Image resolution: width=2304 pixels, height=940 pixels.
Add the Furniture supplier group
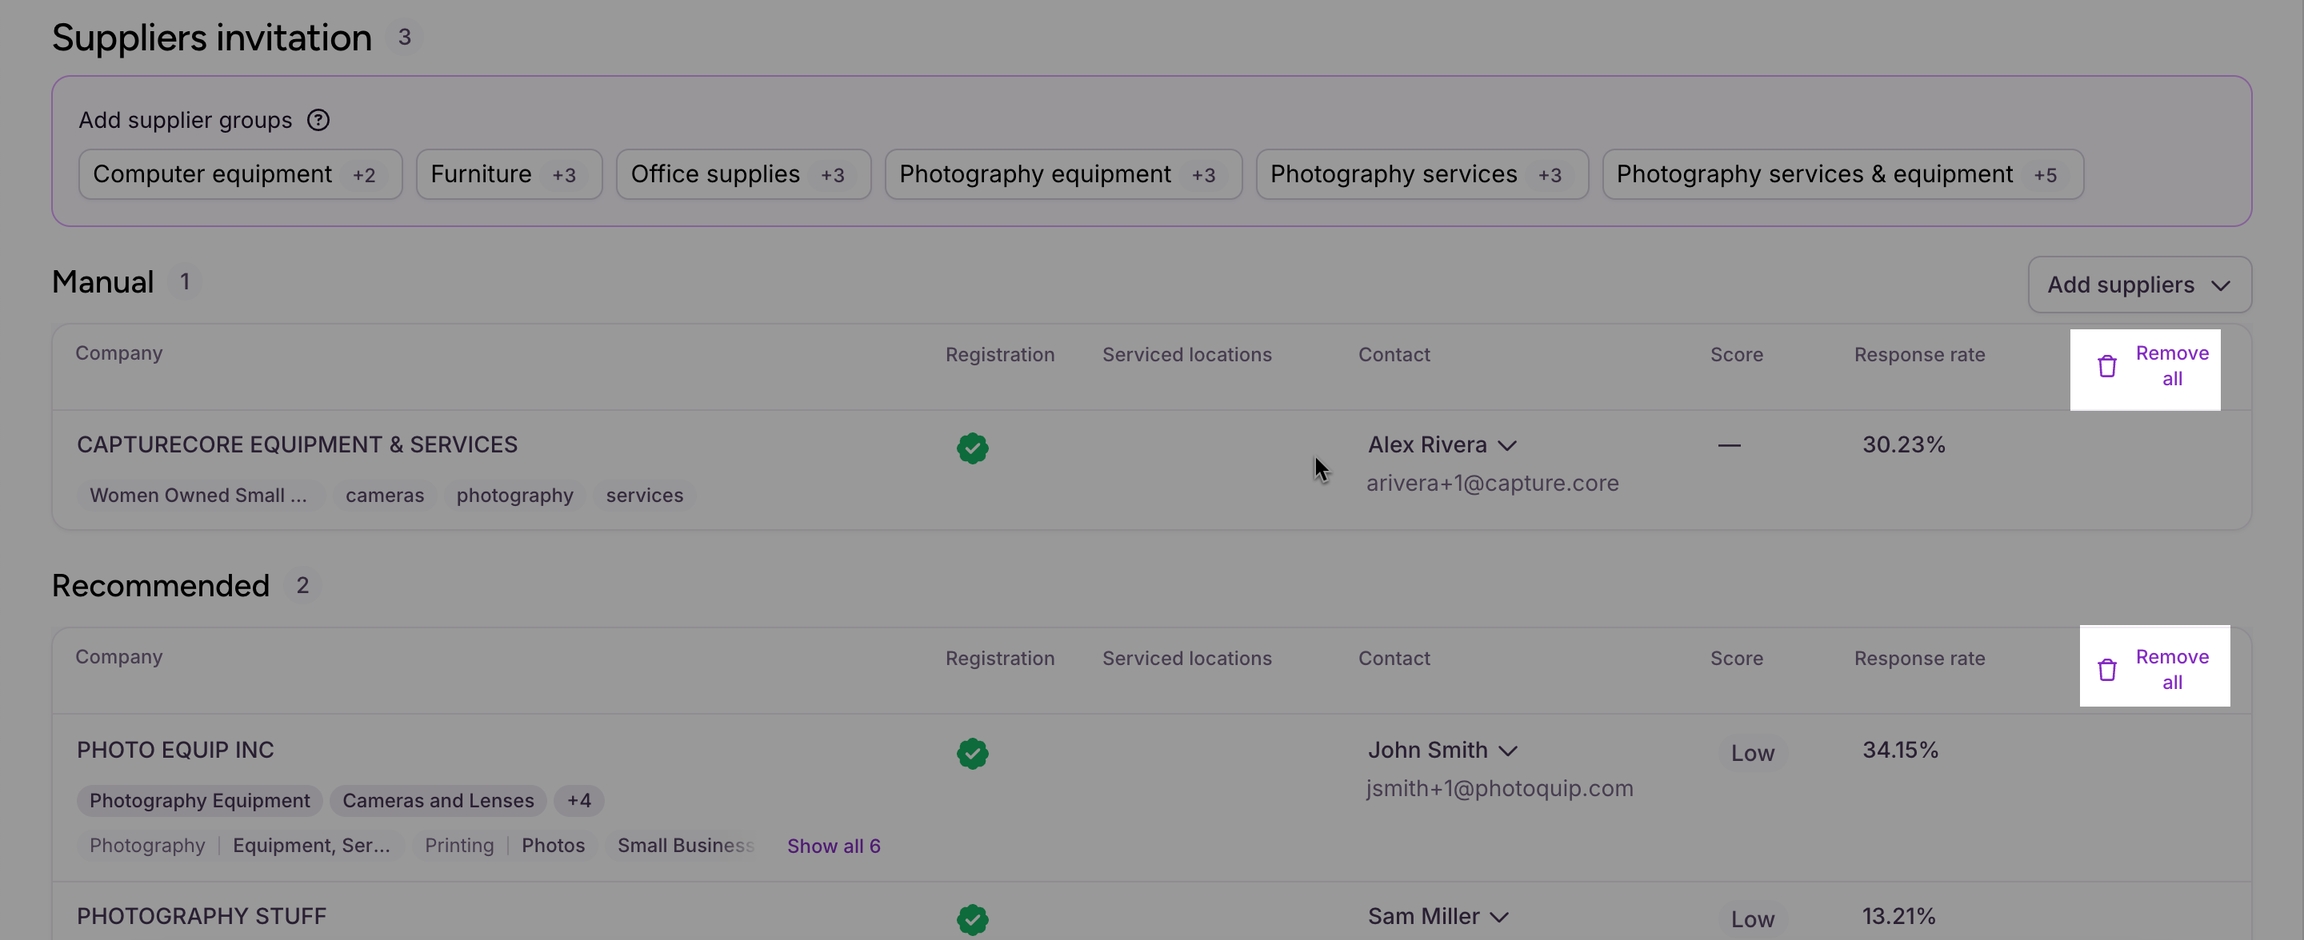(x=508, y=174)
